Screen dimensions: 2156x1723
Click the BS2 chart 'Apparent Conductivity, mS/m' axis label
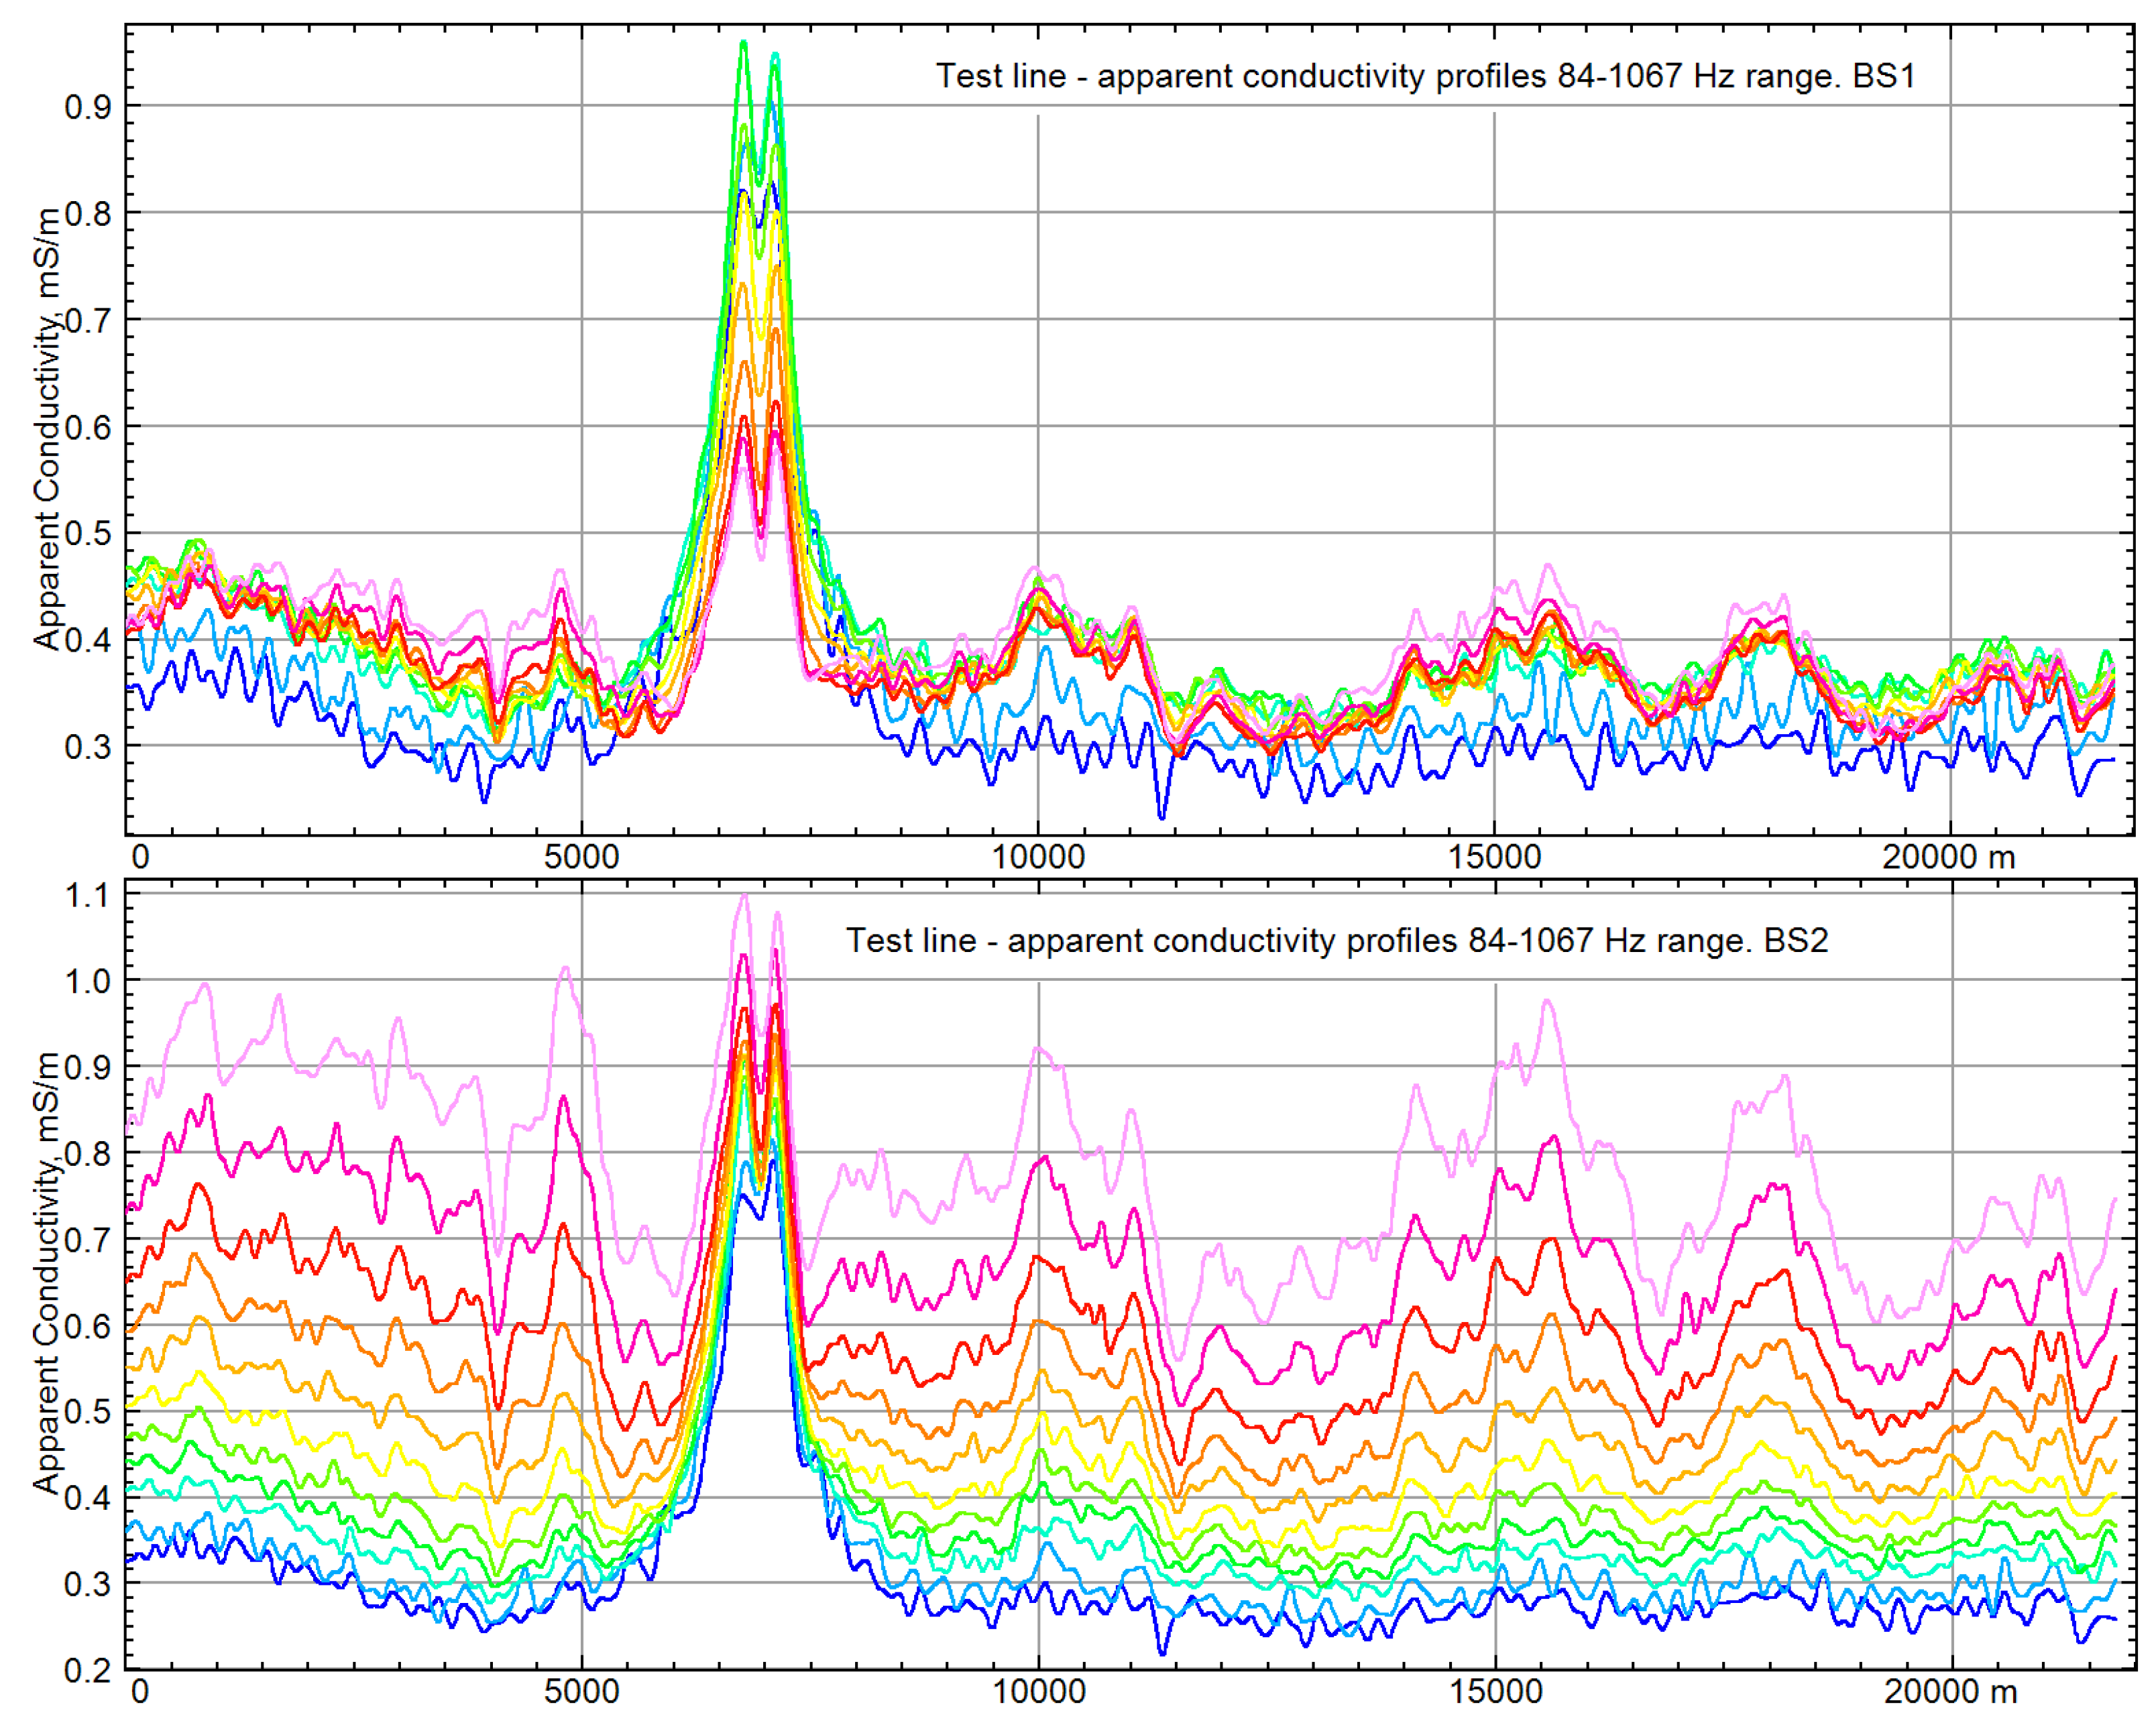click(x=46, y=1274)
